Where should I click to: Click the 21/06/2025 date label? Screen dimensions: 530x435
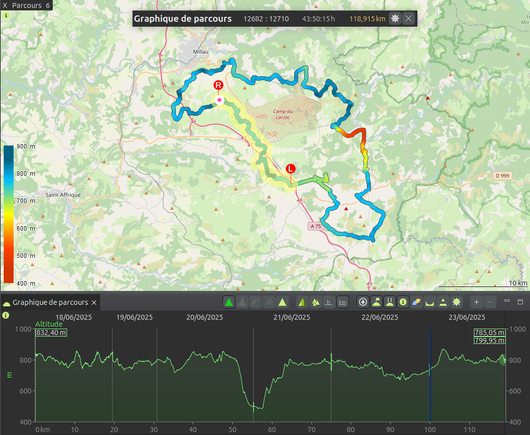(292, 317)
